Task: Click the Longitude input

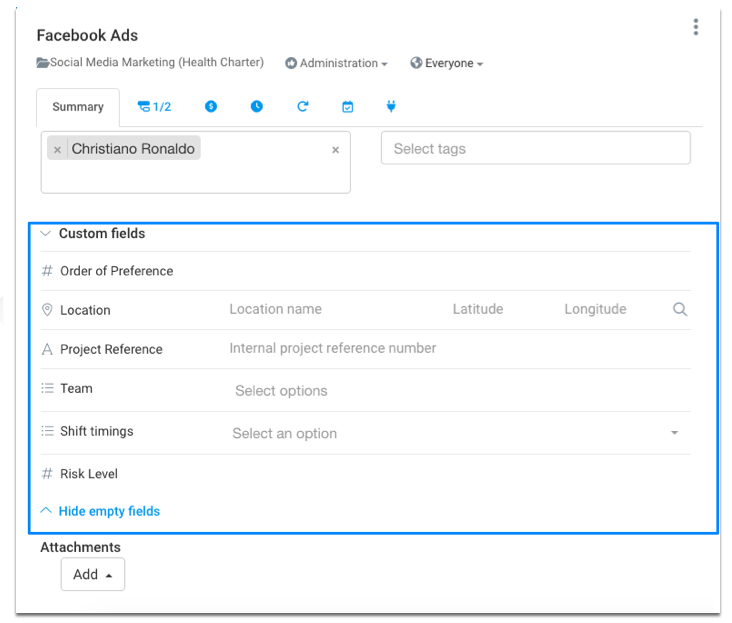Action: [595, 309]
